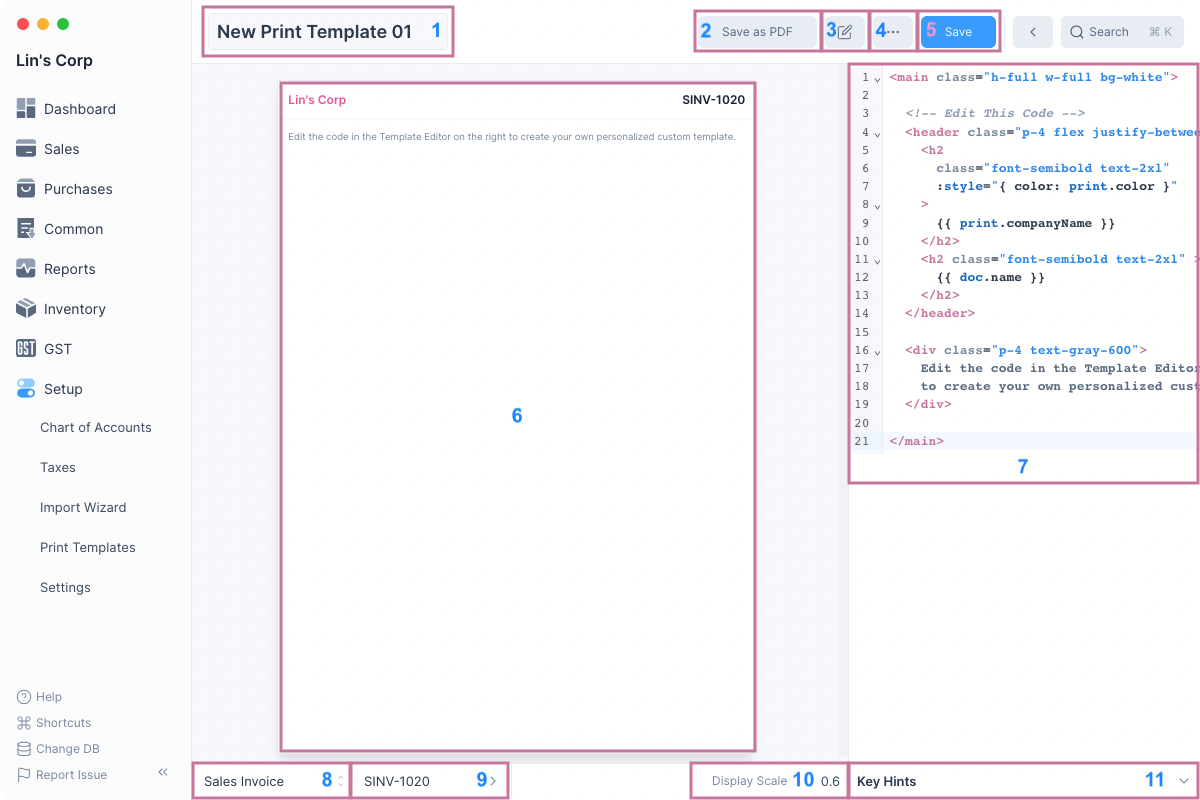Click the Display Scale value field
1200x800 pixels.
(830, 781)
